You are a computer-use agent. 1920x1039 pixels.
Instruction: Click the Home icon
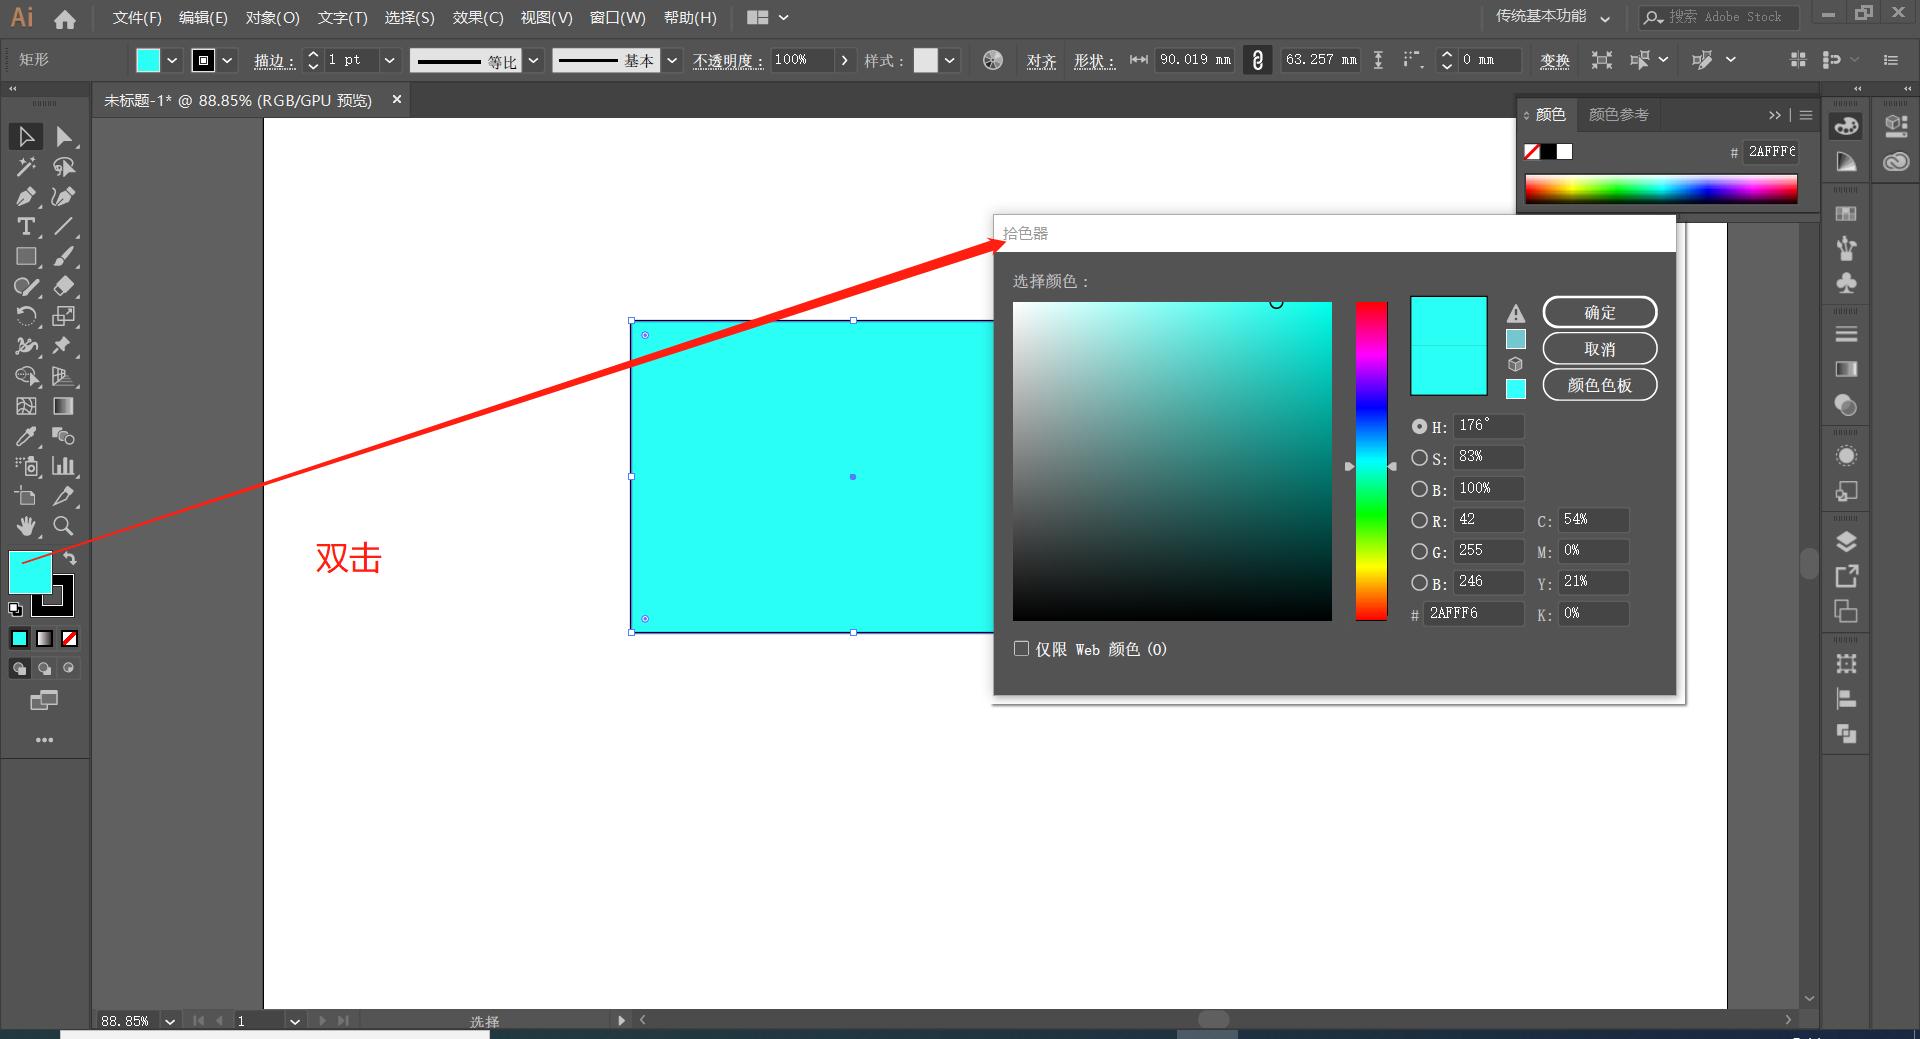pos(65,18)
